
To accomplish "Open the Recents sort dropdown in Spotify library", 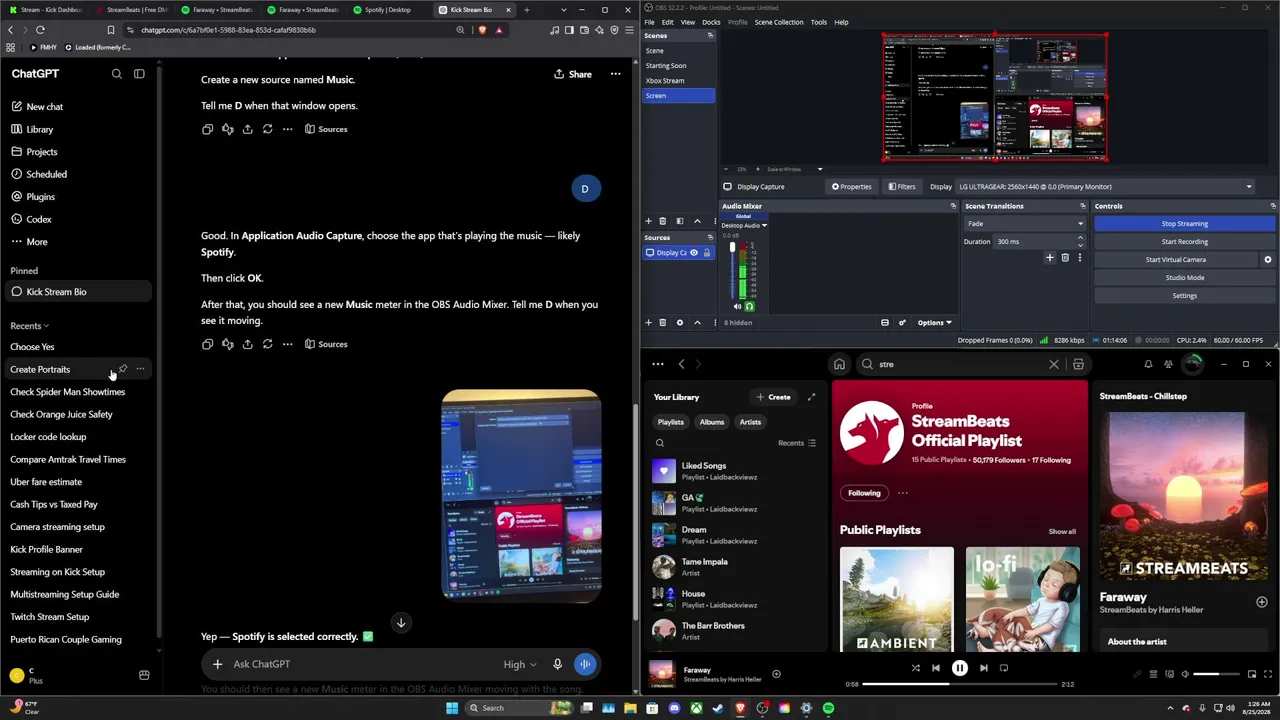I will [797, 443].
